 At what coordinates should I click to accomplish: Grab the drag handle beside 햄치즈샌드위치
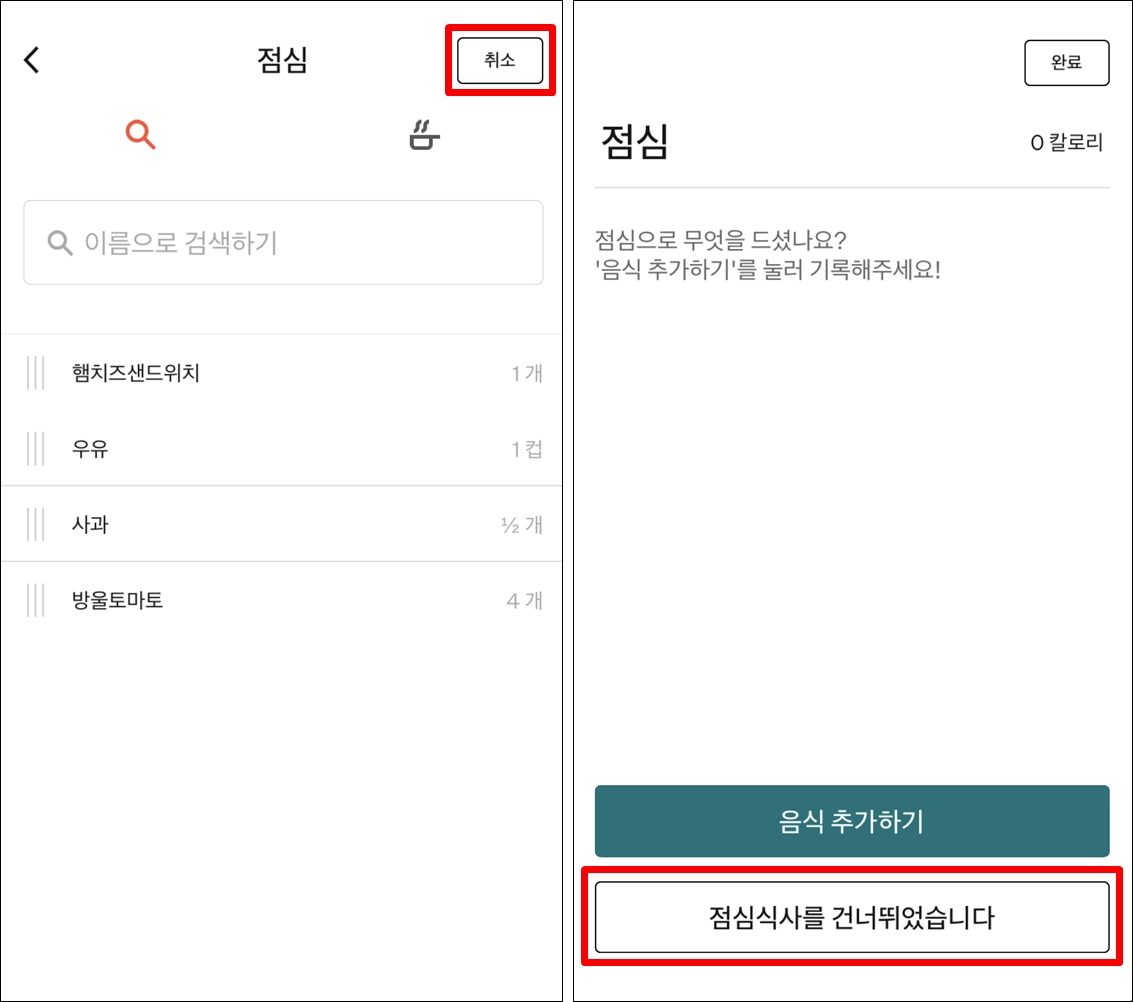coord(36,373)
